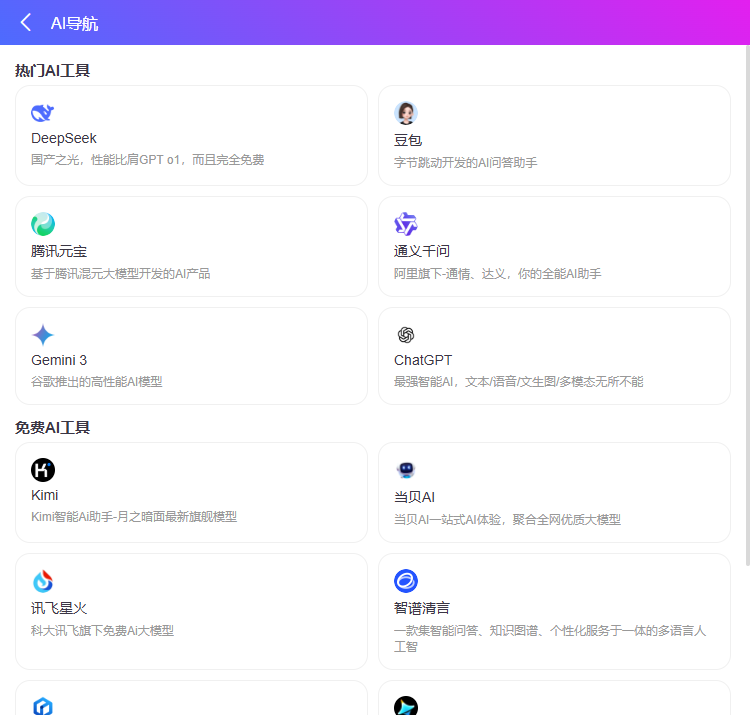Click the AI导航 page title

tap(74, 23)
